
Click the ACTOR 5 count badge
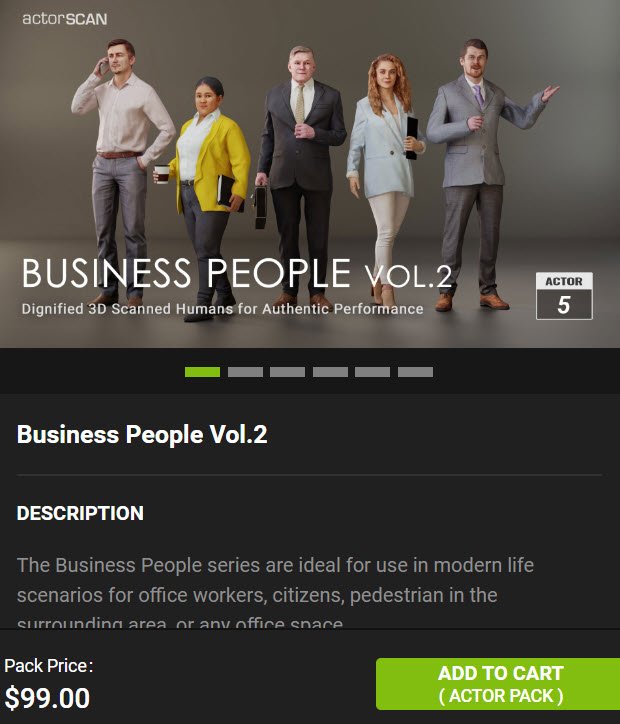564,296
